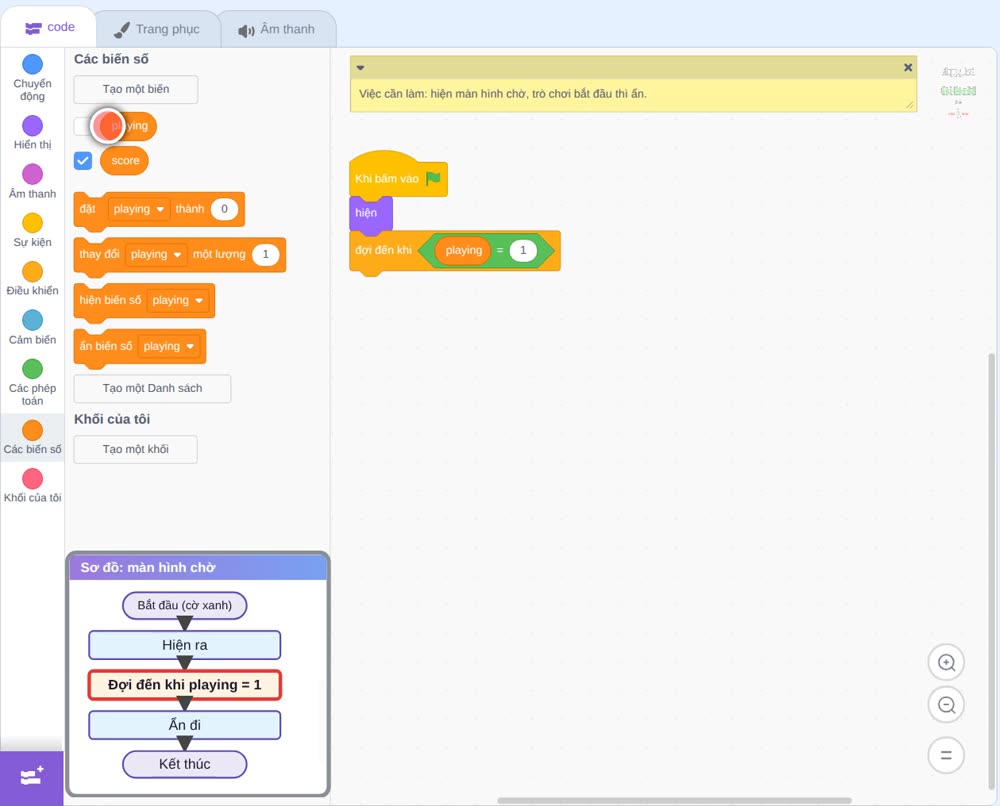Click Tạo một Danh sách button
1000x806 pixels.
click(x=152, y=388)
